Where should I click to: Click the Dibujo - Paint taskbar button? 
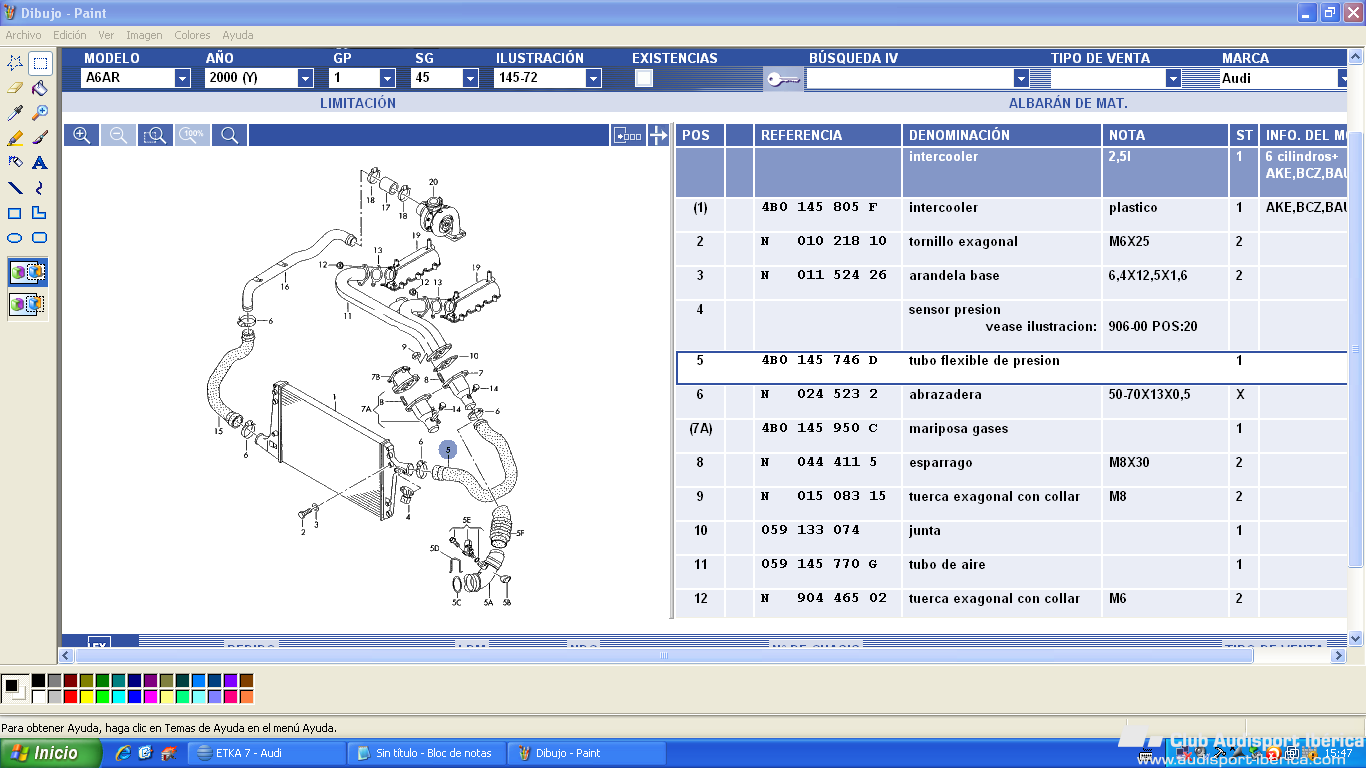pyautogui.click(x=587, y=753)
